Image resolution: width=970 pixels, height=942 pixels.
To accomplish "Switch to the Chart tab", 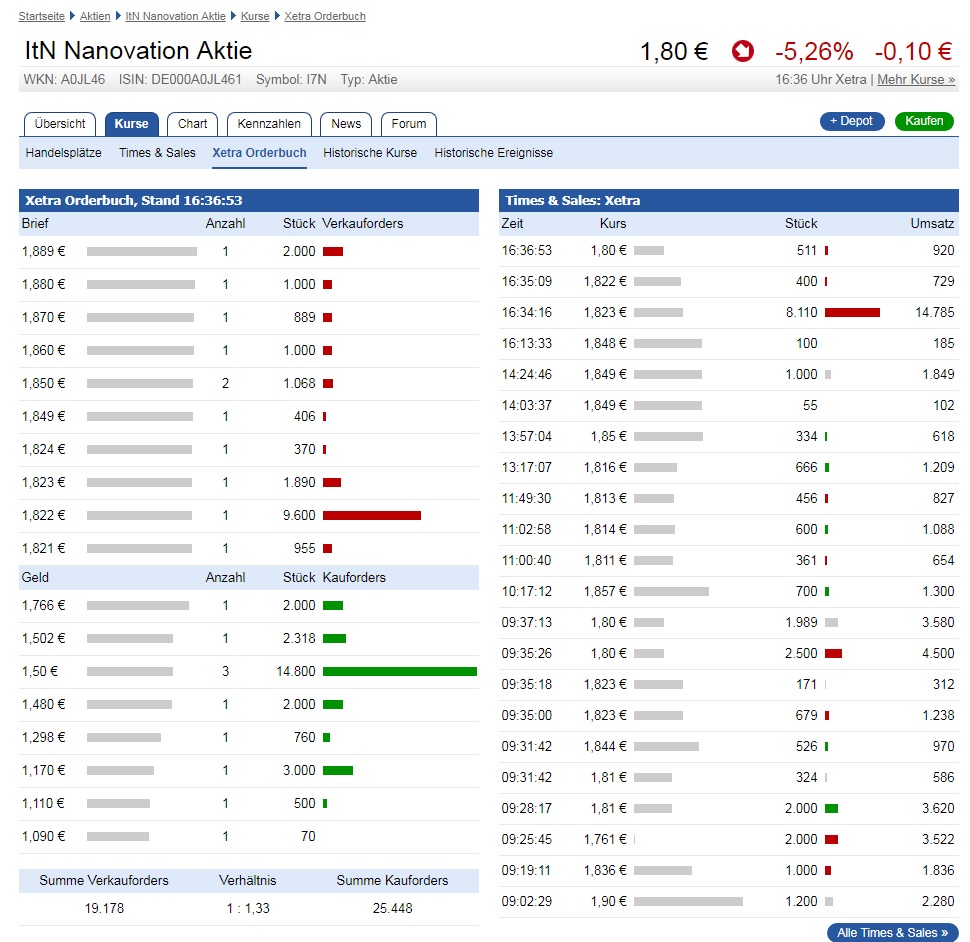I will point(193,124).
